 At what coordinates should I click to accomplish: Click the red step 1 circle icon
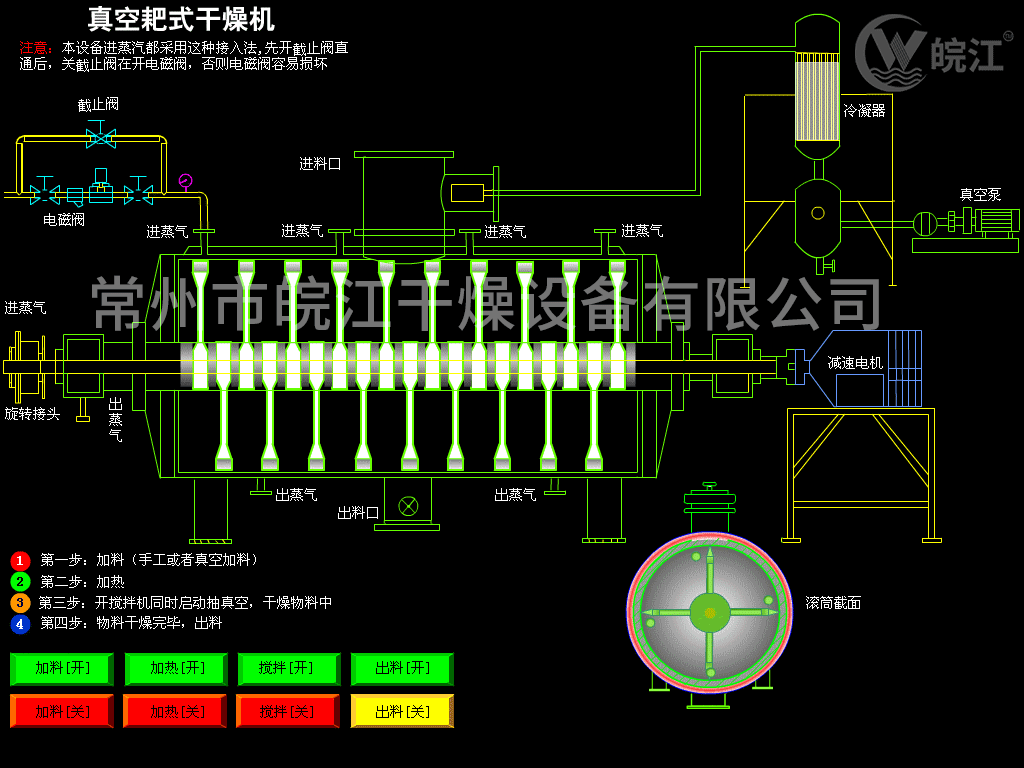tap(20, 561)
